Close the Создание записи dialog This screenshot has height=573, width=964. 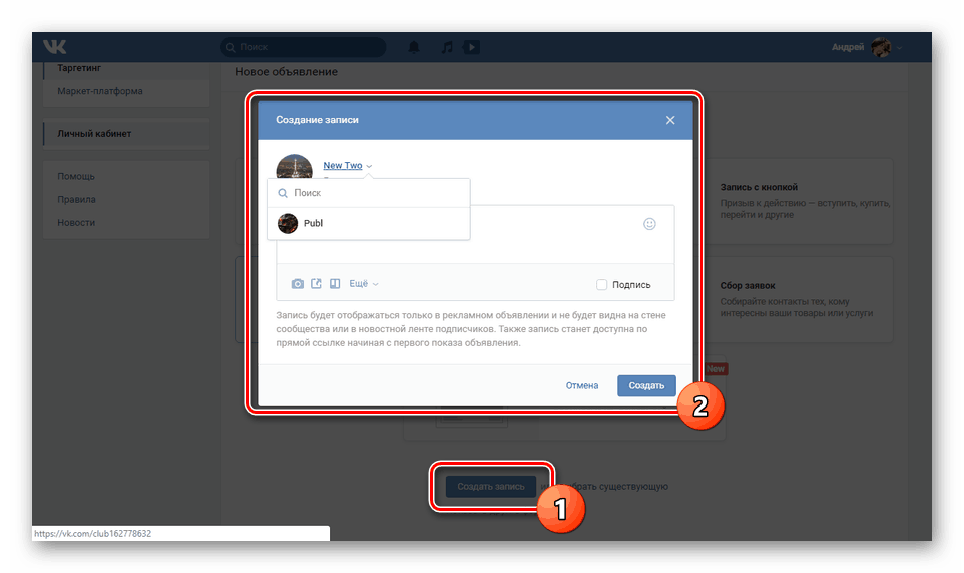(x=670, y=120)
